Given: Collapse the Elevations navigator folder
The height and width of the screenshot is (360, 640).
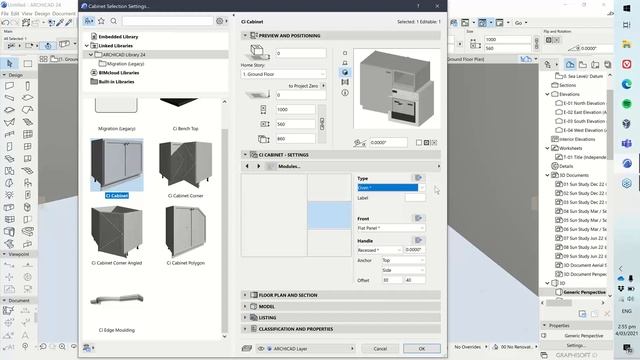Looking at the screenshot, I should tap(547, 94).
